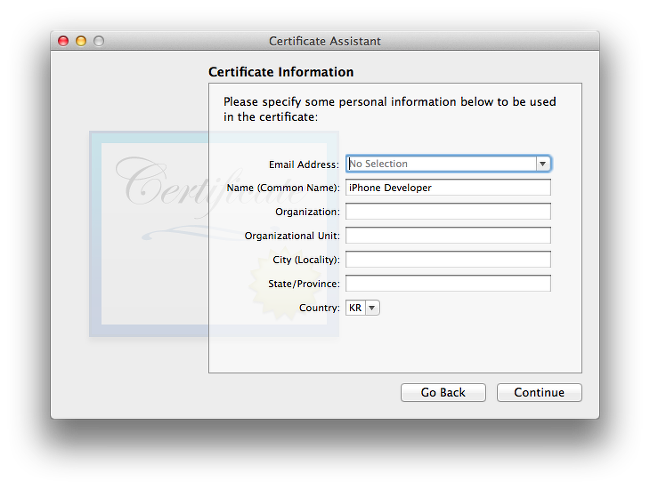Click the Country label text
Viewport: 650px width, 489px height.
tap(319, 308)
